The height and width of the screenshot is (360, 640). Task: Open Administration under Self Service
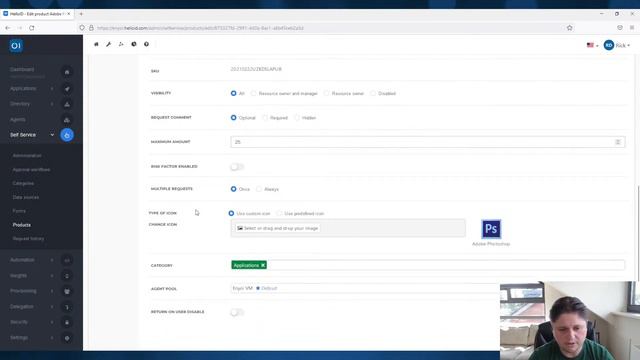click(27, 156)
